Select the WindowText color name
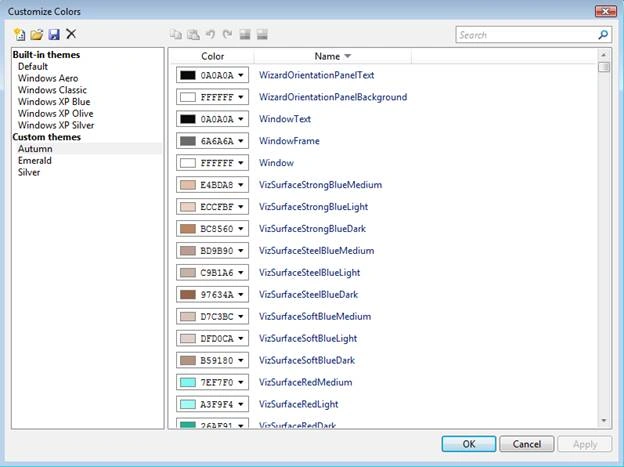The image size is (624, 467). (x=285, y=119)
